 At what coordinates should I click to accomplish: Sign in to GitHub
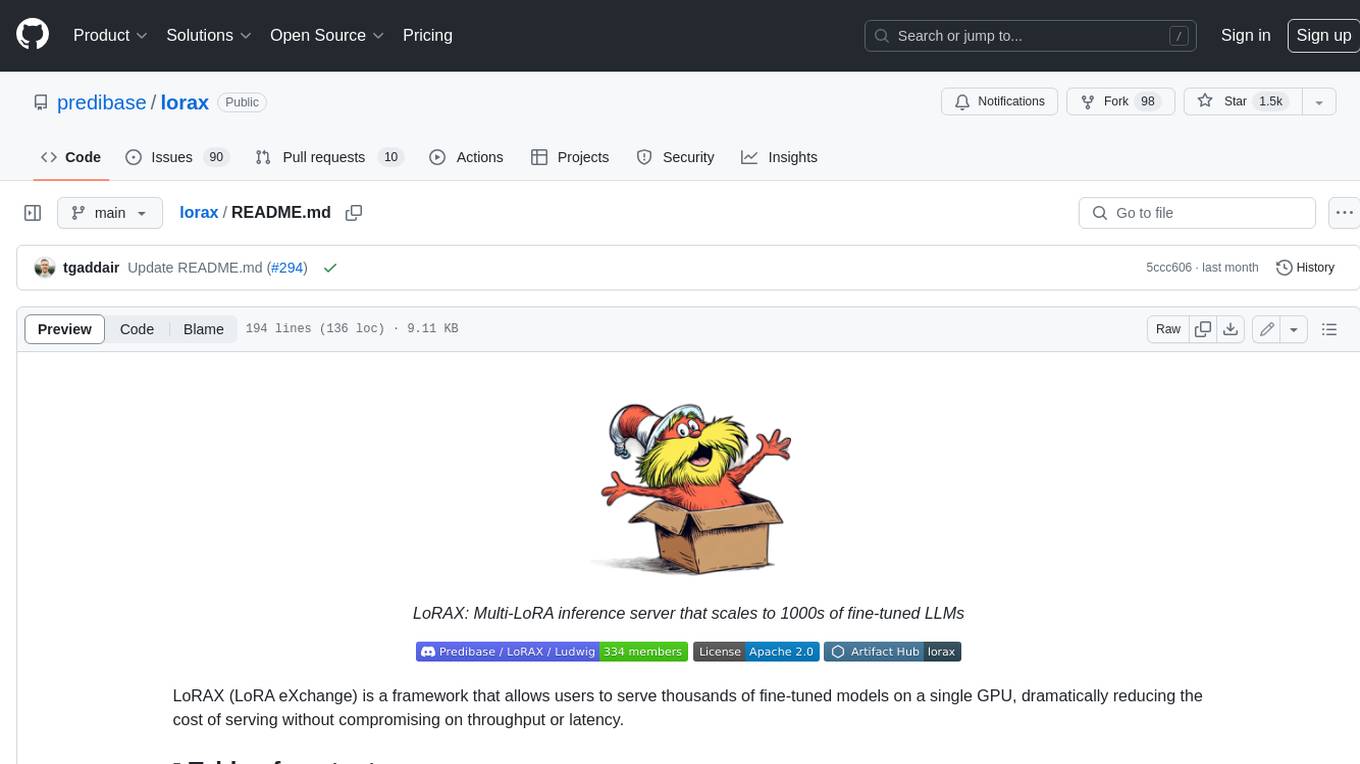pos(1245,35)
